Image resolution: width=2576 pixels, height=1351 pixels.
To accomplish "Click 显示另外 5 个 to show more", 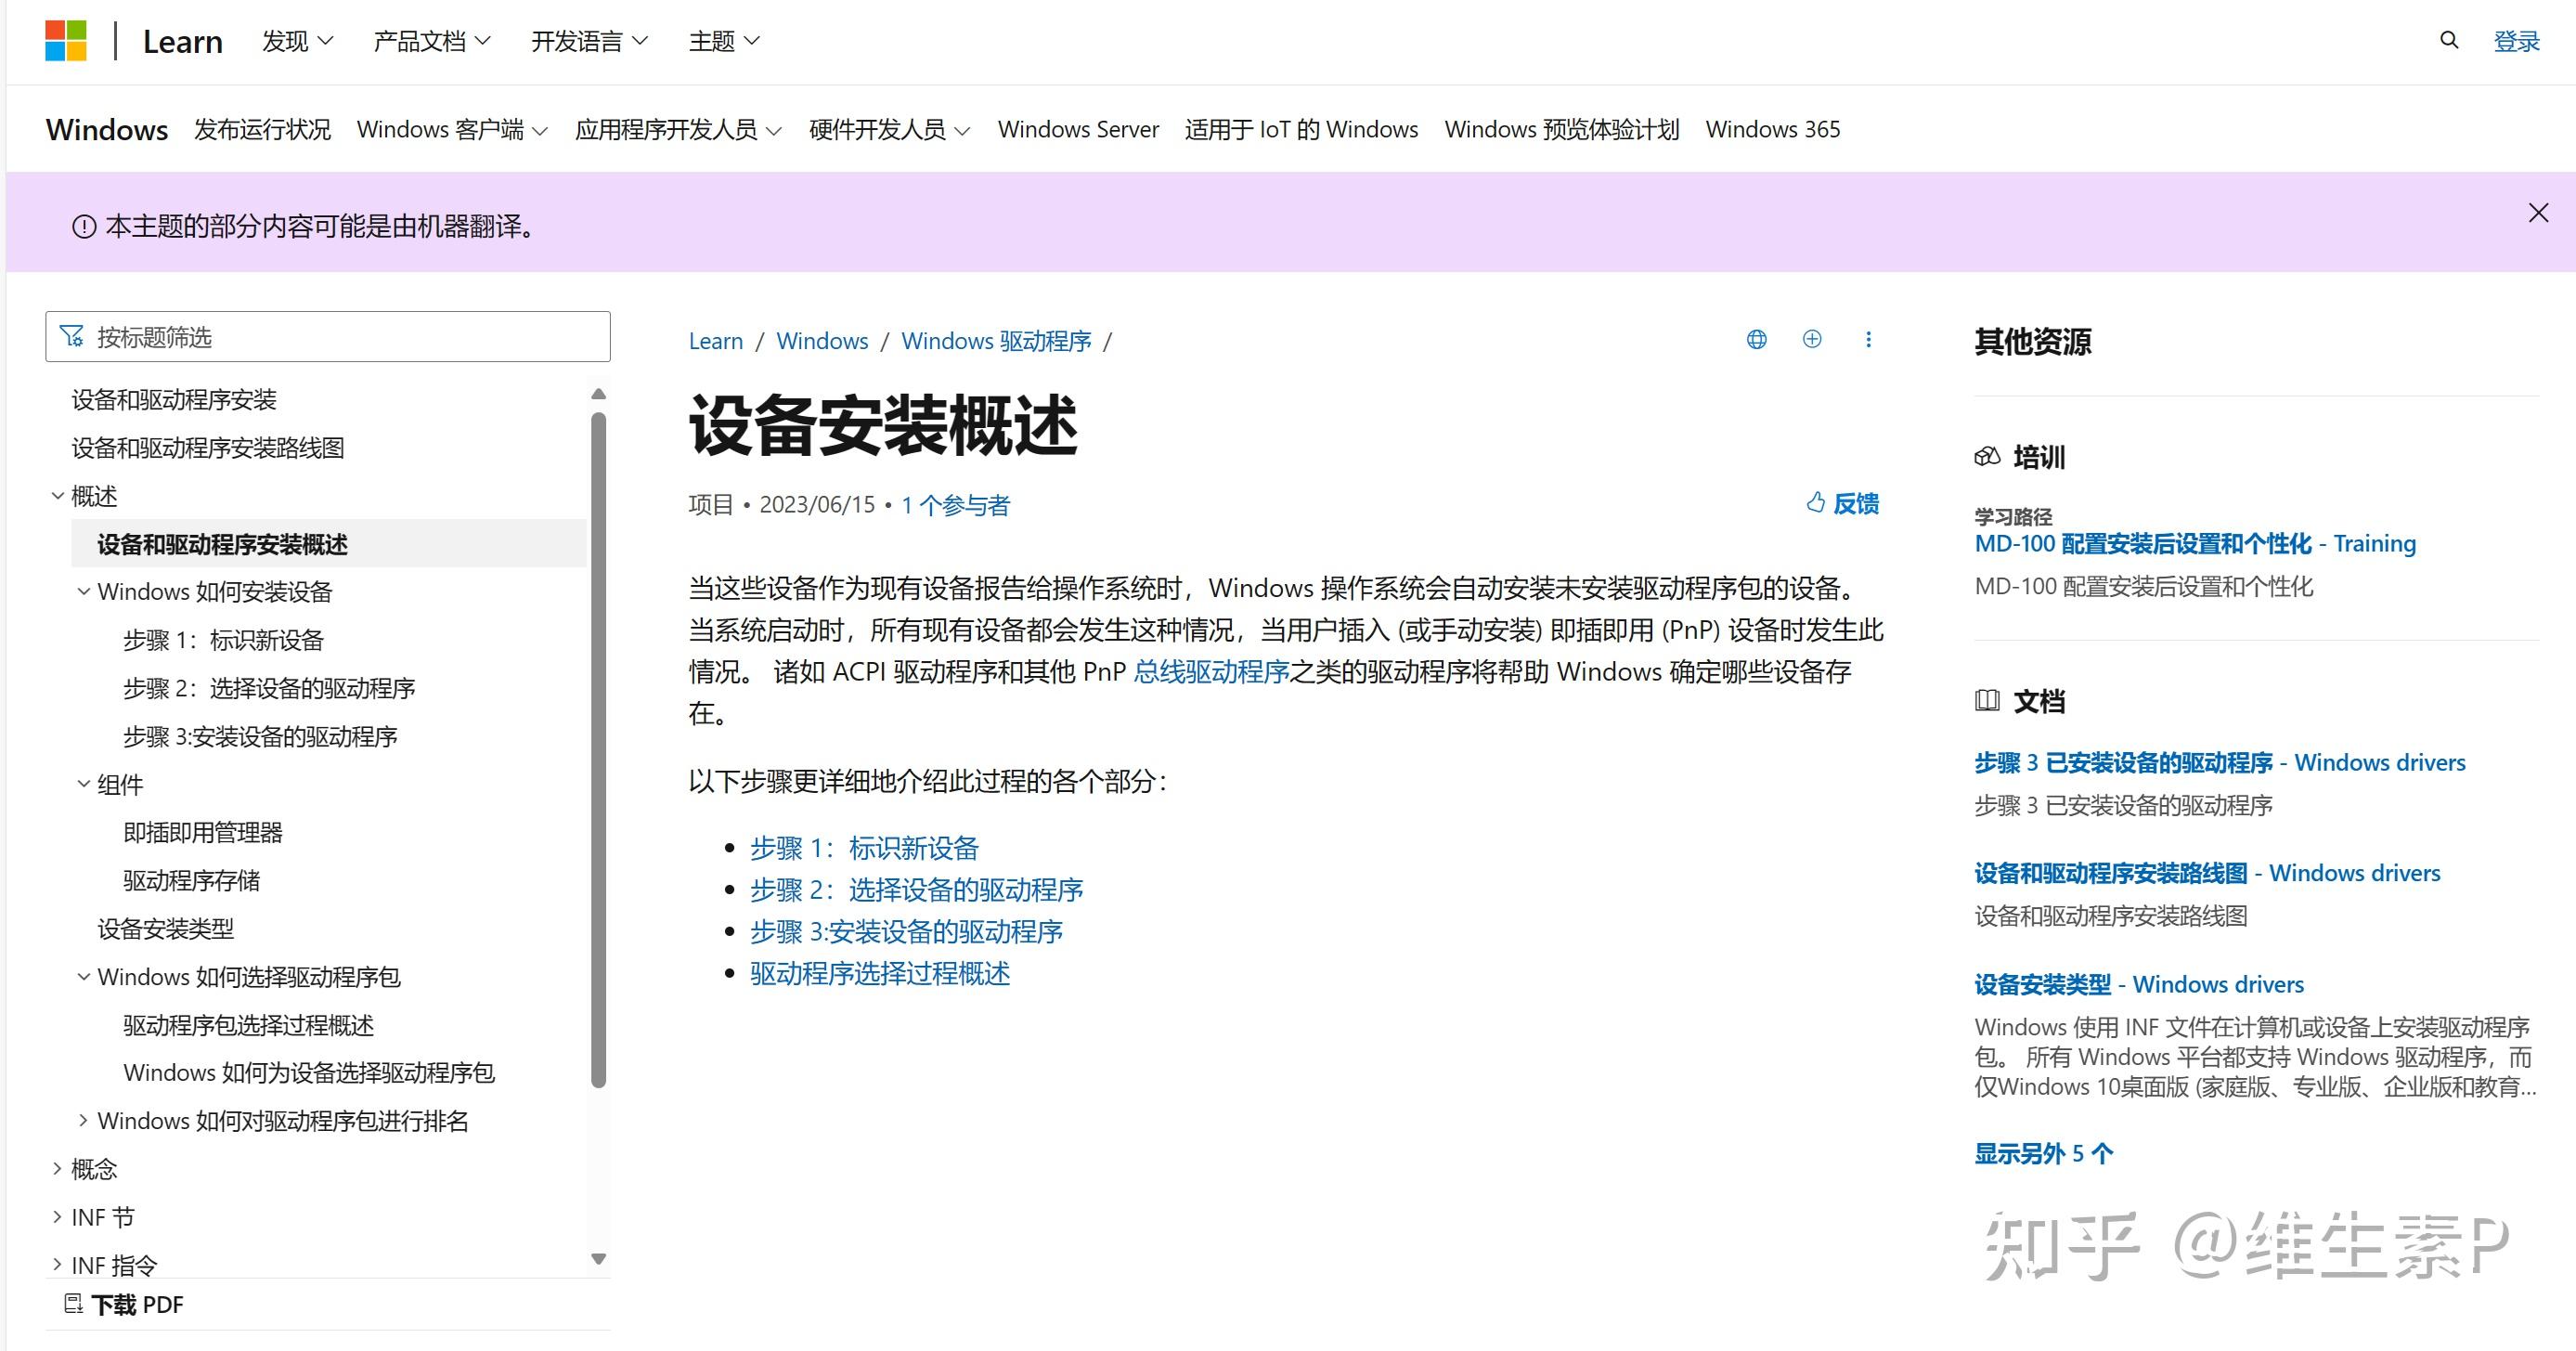I will pyautogui.click(x=2043, y=1154).
